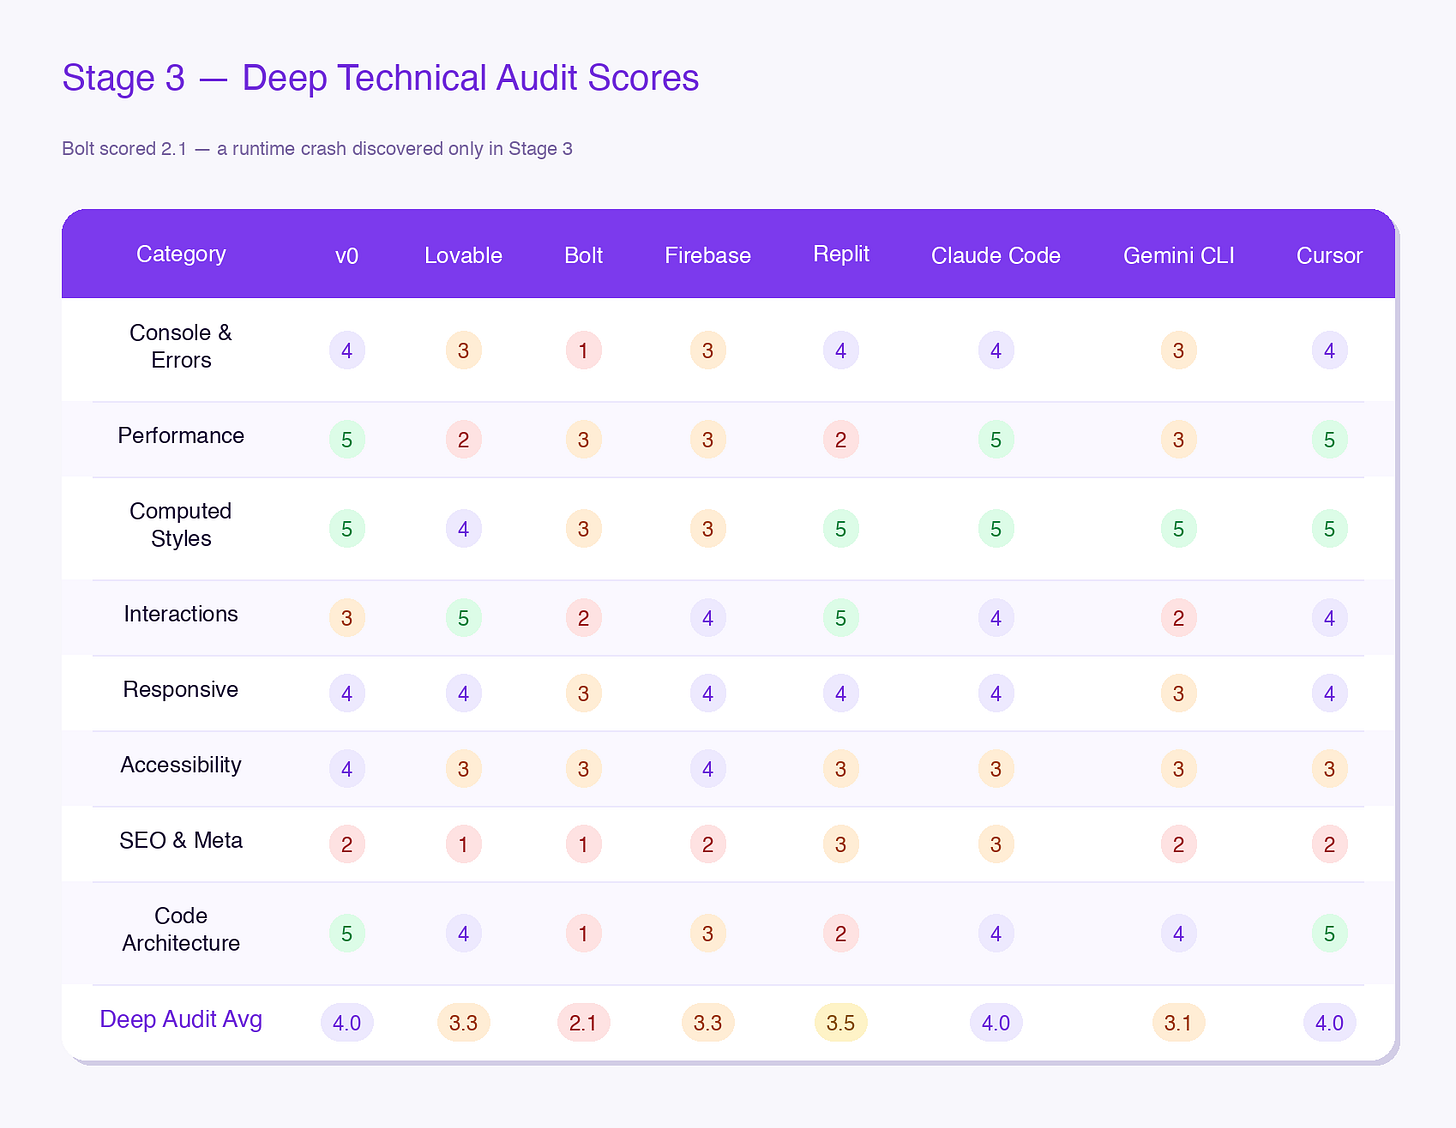This screenshot has width=1456, height=1128.
Task: Click Lovable's Deep Audit Avg 3.3
Action: pyautogui.click(x=463, y=1023)
